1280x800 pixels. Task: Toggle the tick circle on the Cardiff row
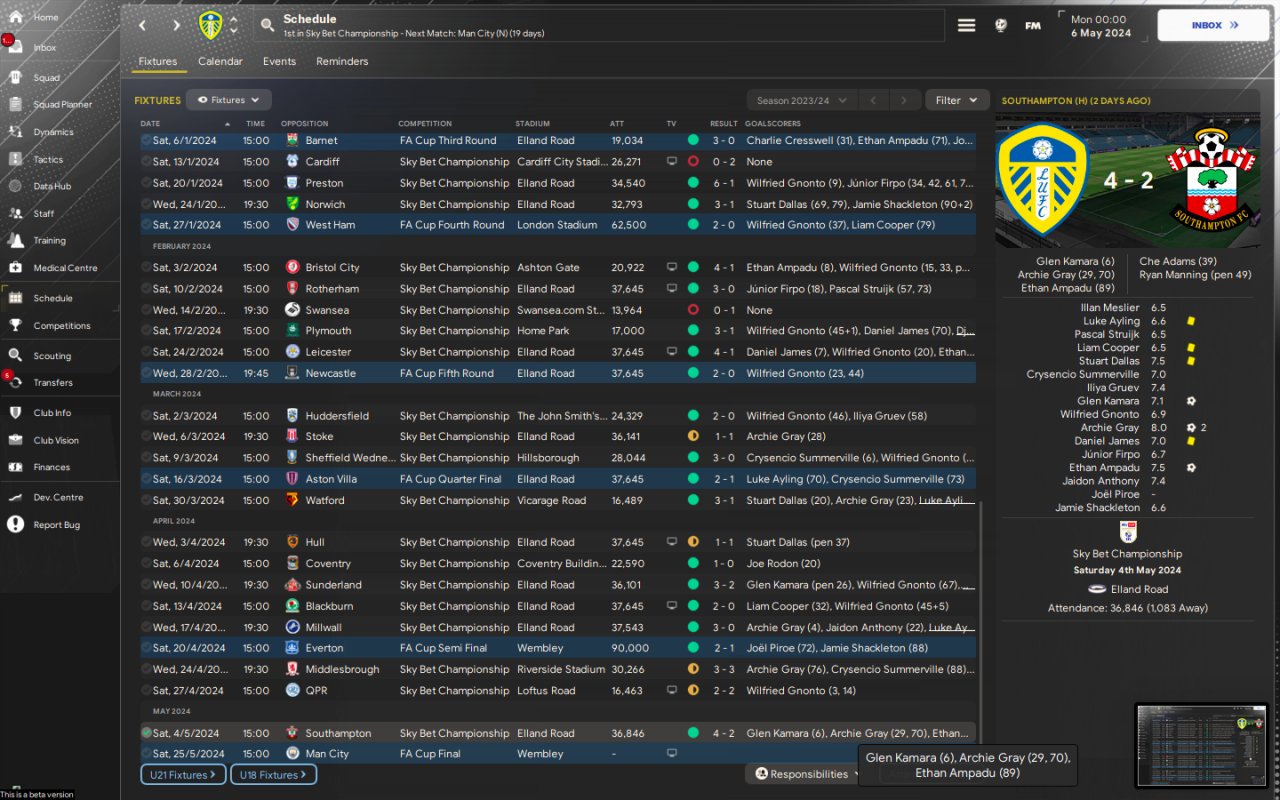pyautogui.click(x=146, y=162)
